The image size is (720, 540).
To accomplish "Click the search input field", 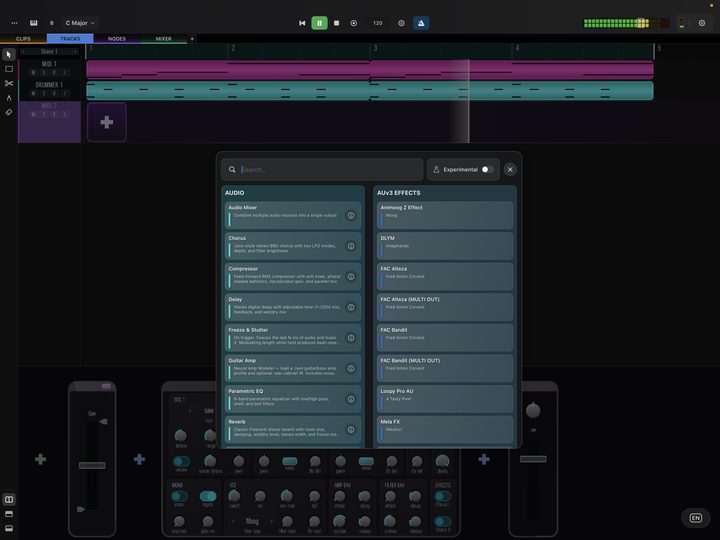I will 322,169.
